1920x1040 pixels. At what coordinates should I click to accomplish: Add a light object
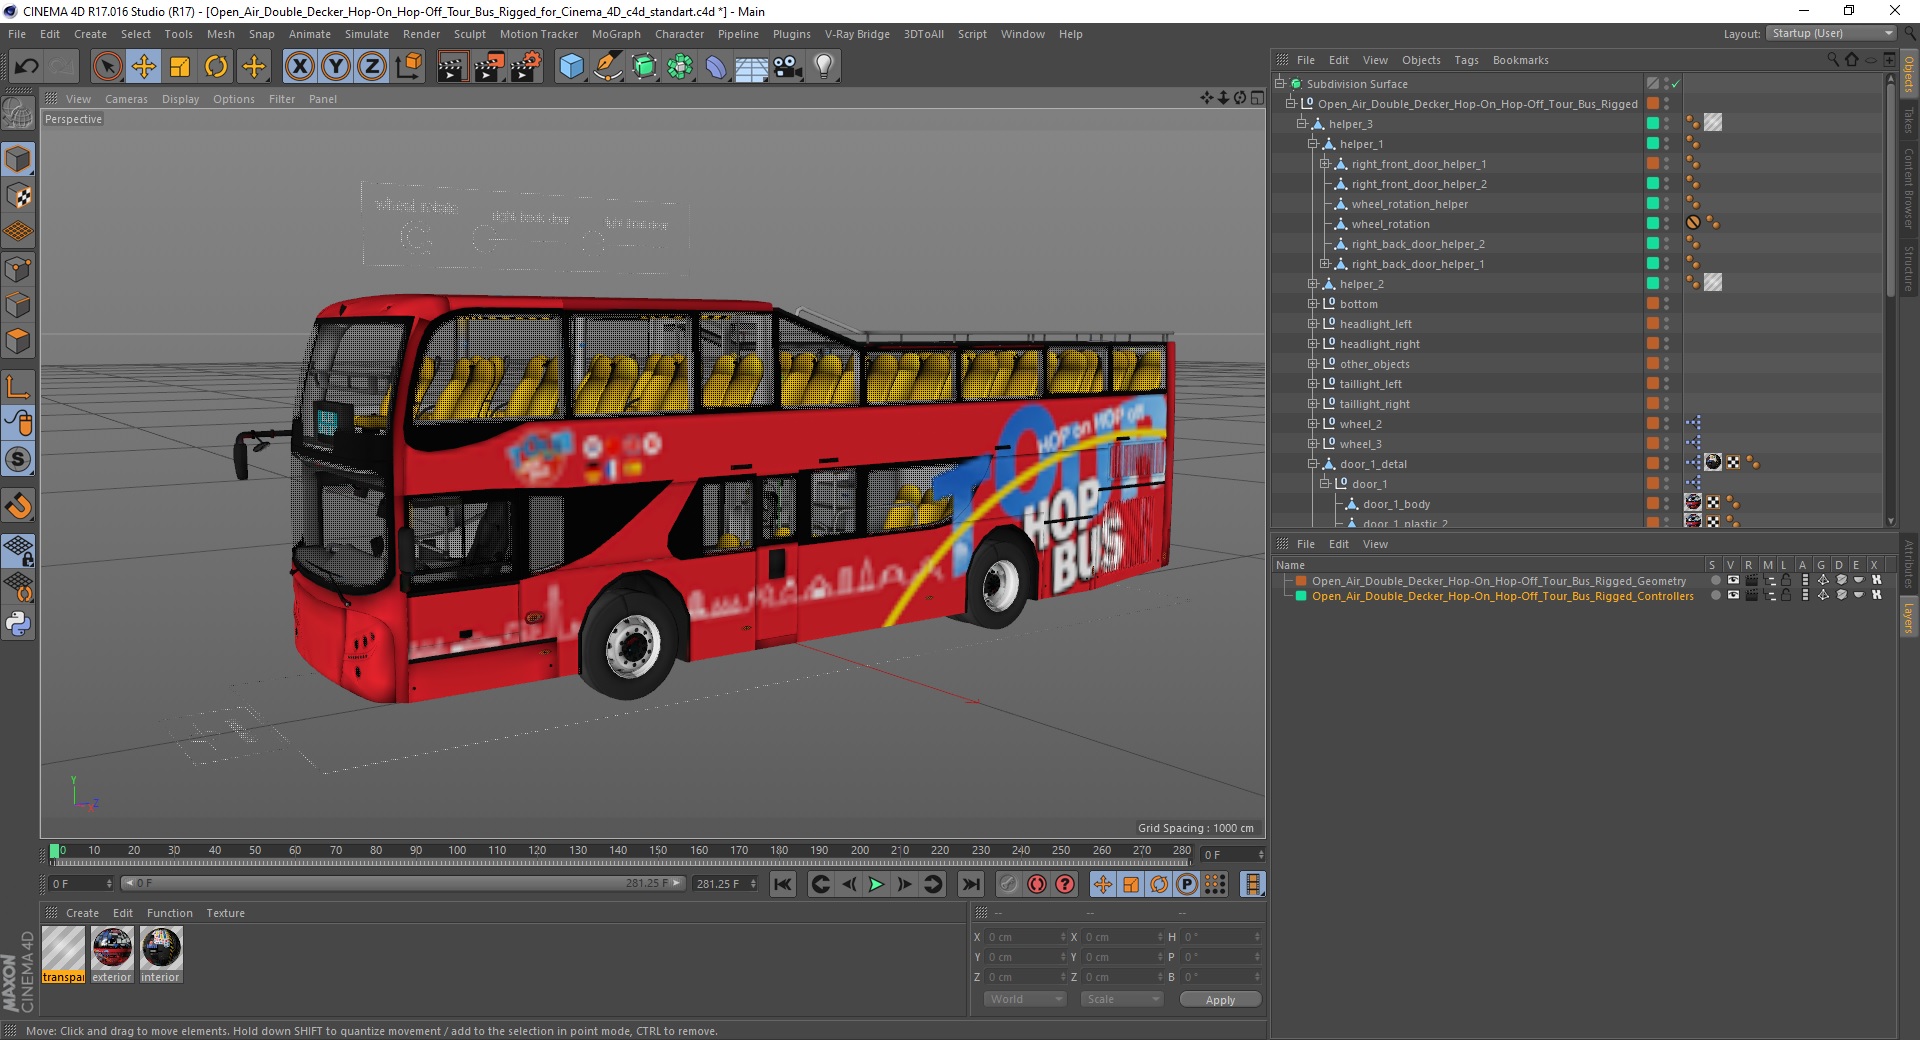tap(824, 67)
